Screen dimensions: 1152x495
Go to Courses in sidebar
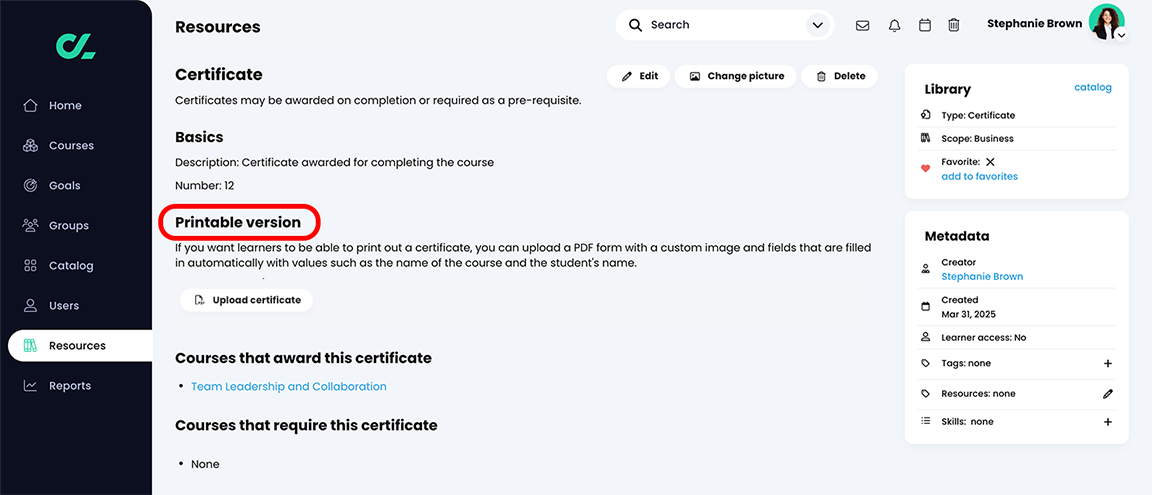click(x=71, y=146)
